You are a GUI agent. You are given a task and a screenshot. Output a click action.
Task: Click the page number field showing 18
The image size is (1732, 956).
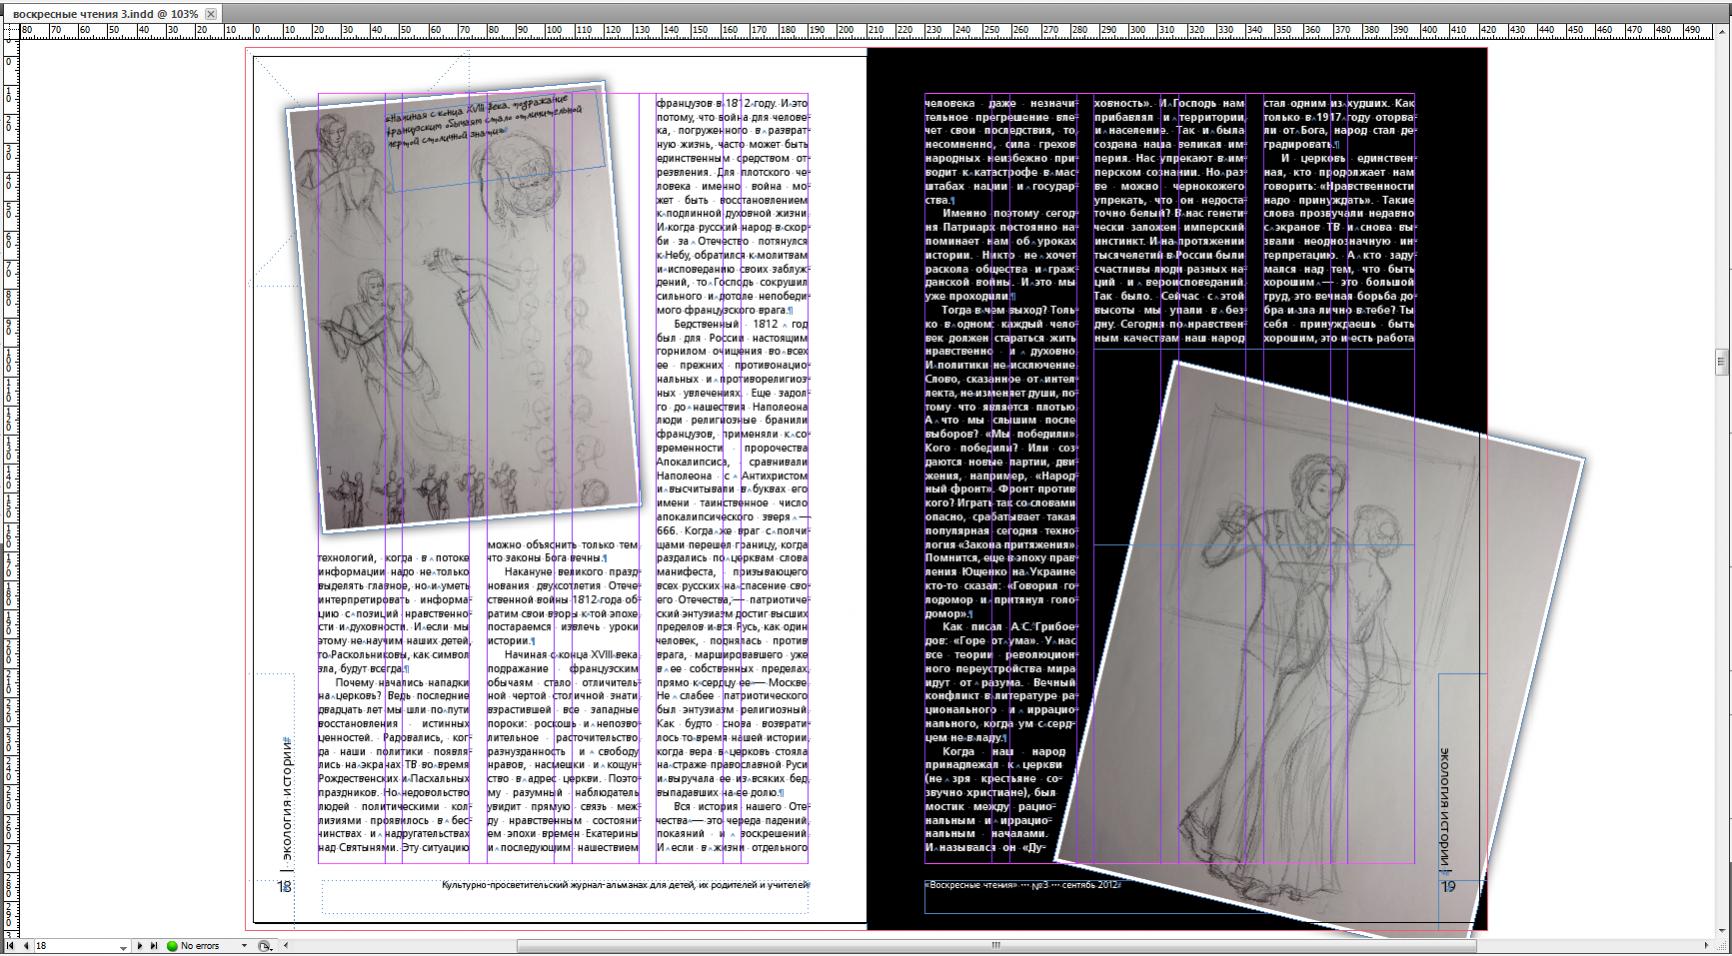(76, 945)
